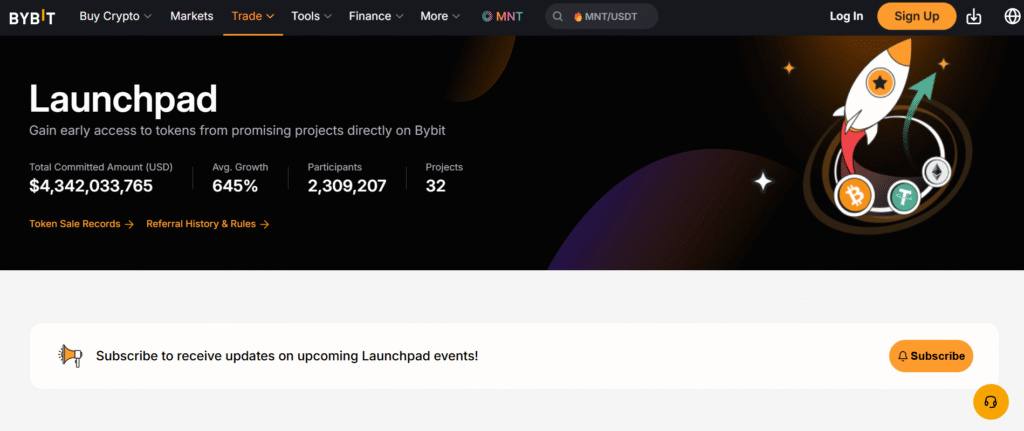Open Token Sale Records link
1024x431 pixels.
[x=82, y=224]
